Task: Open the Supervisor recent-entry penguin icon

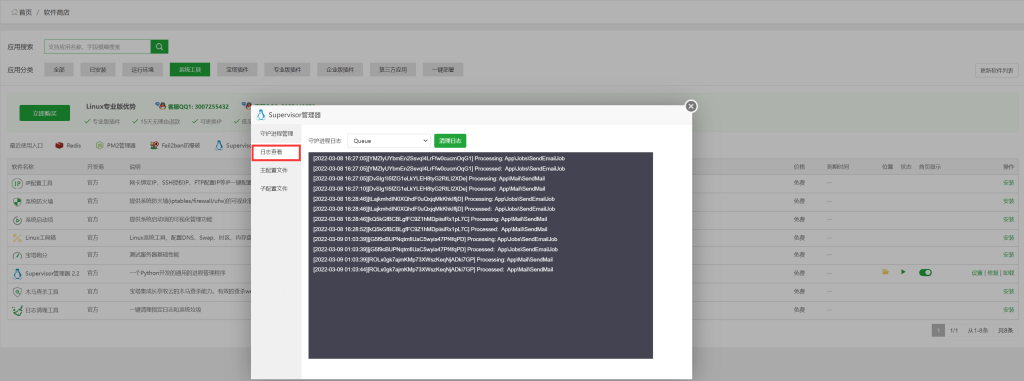Action: tap(219, 145)
